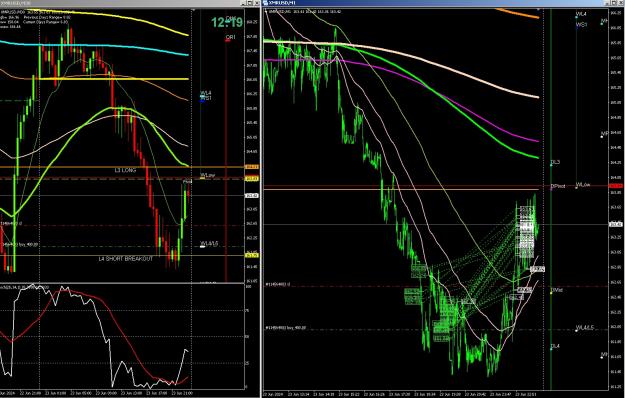
Task: Select the WL4/L5 label in right chart
Action: [x=585, y=328]
